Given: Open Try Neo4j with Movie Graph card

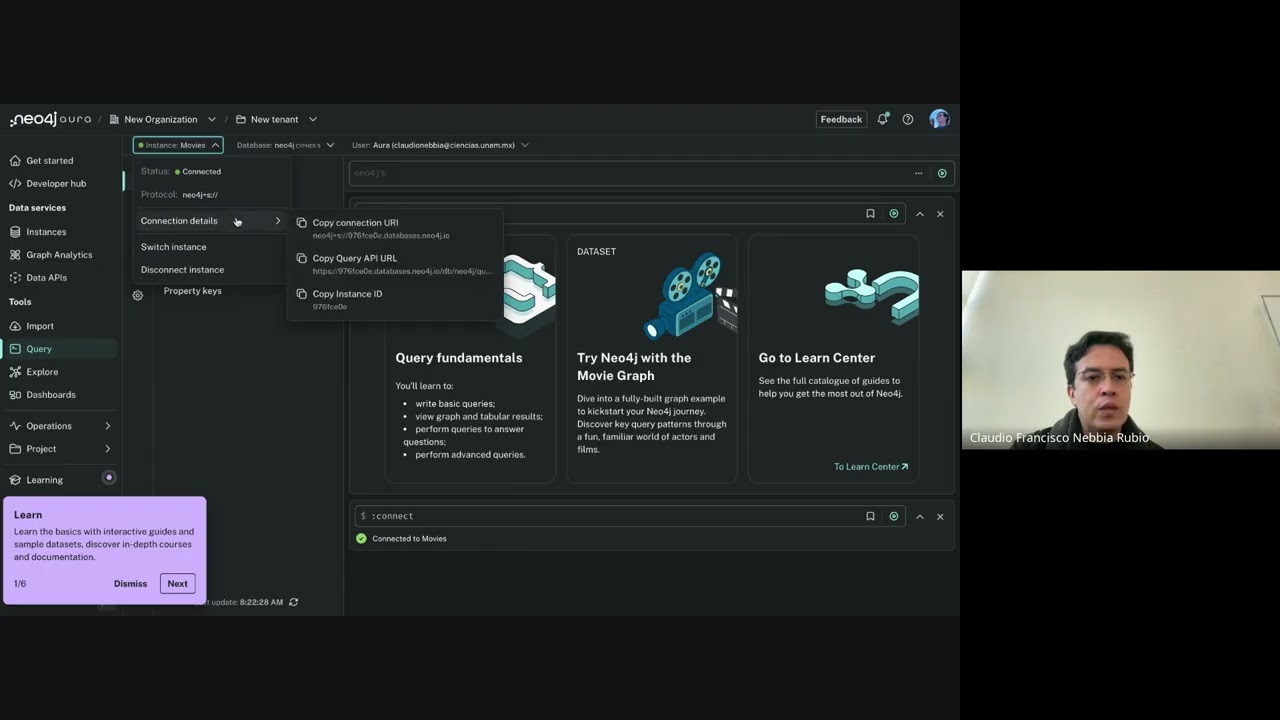Looking at the screenshot, I should (652, 359).
